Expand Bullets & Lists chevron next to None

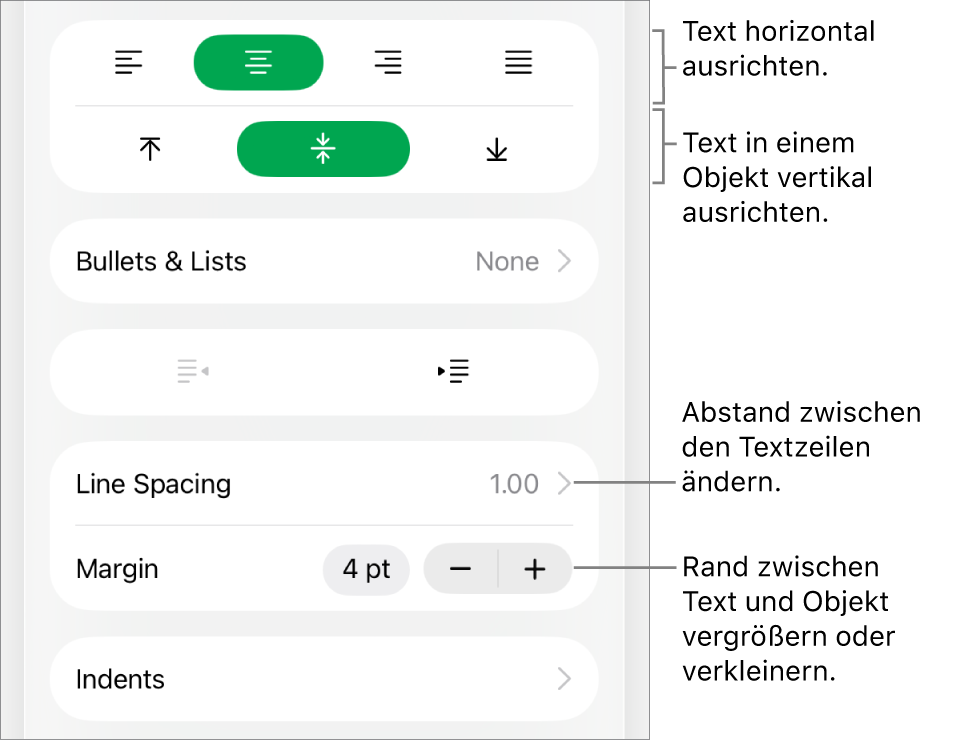(x=565, y=261)
